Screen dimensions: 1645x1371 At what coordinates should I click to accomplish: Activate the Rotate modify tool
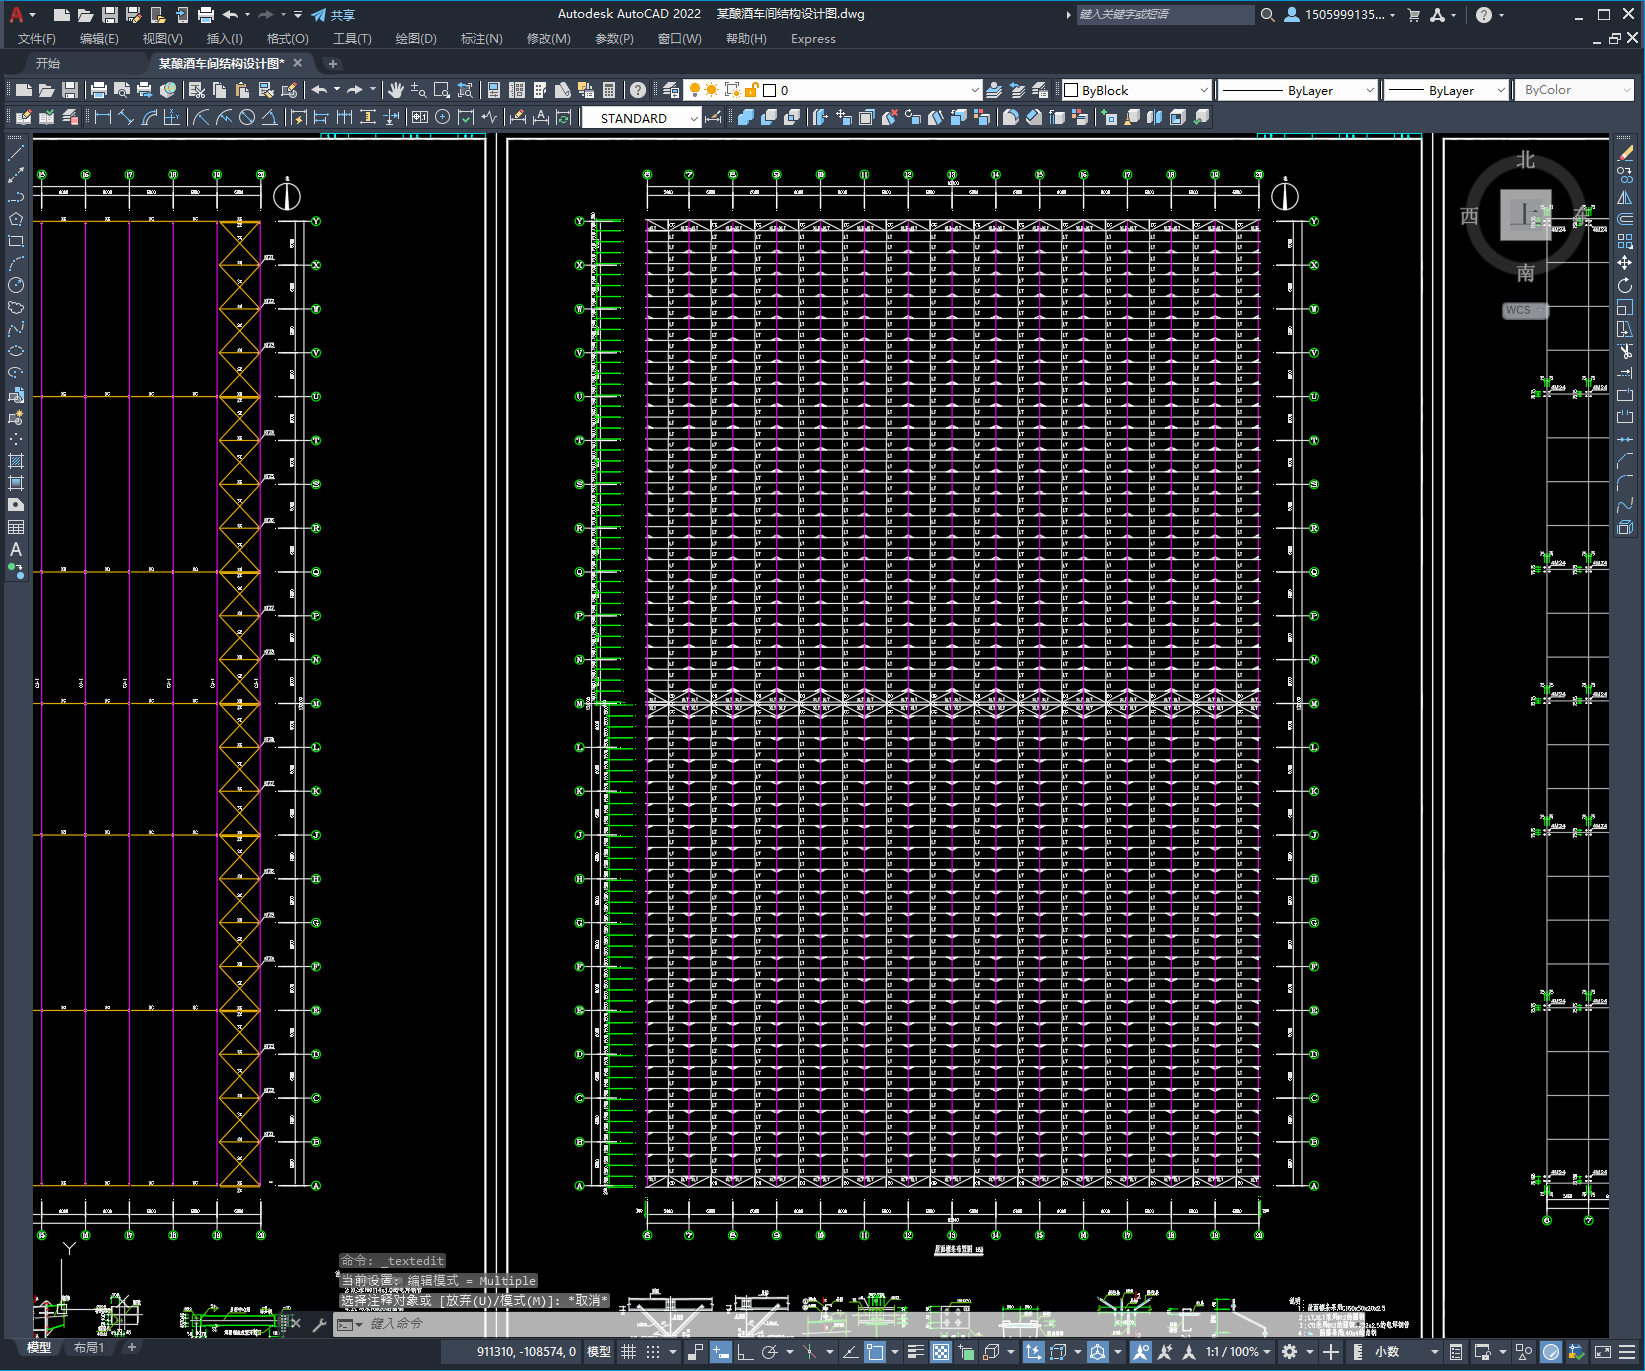pos(1625,285)
